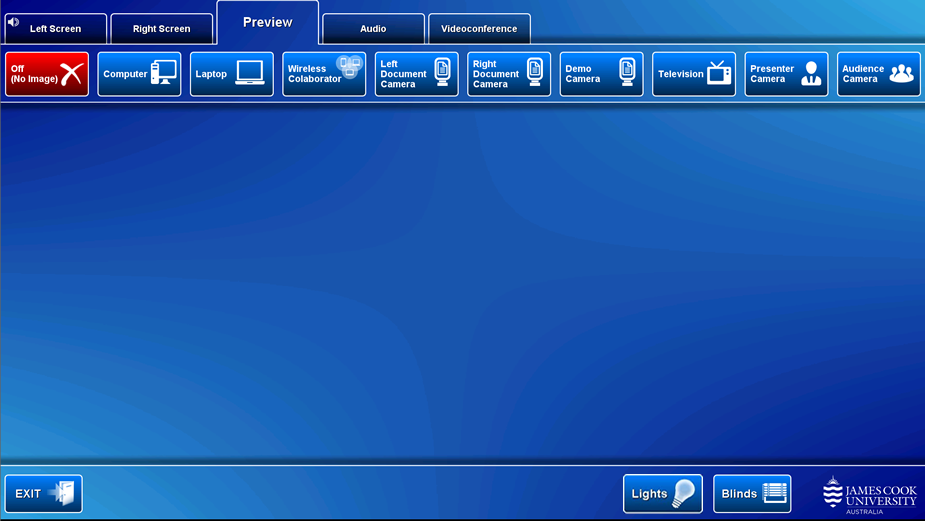Choose Computer as preview source
Screen dimensions: 925x521
click(x=139, y=74)
